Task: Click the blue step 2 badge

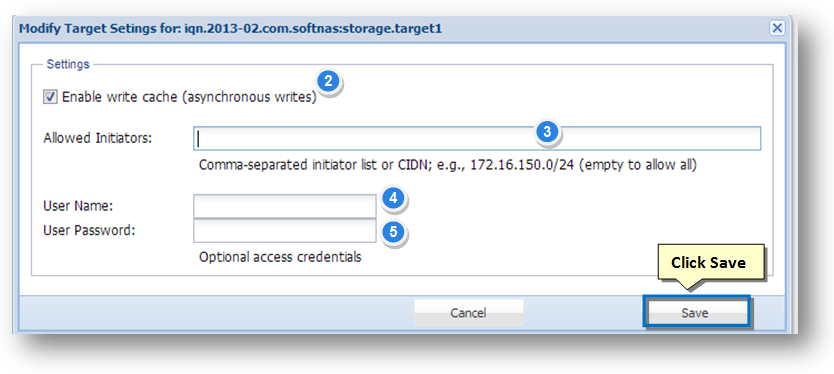Action: (x=329, y=81)
